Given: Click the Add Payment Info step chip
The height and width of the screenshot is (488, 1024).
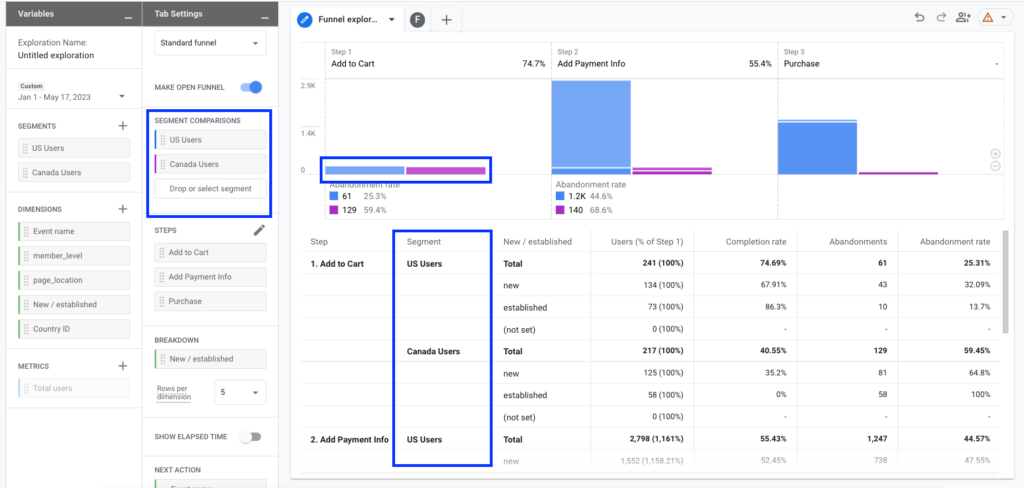Looking at the screenshot, I should point(210,277).
